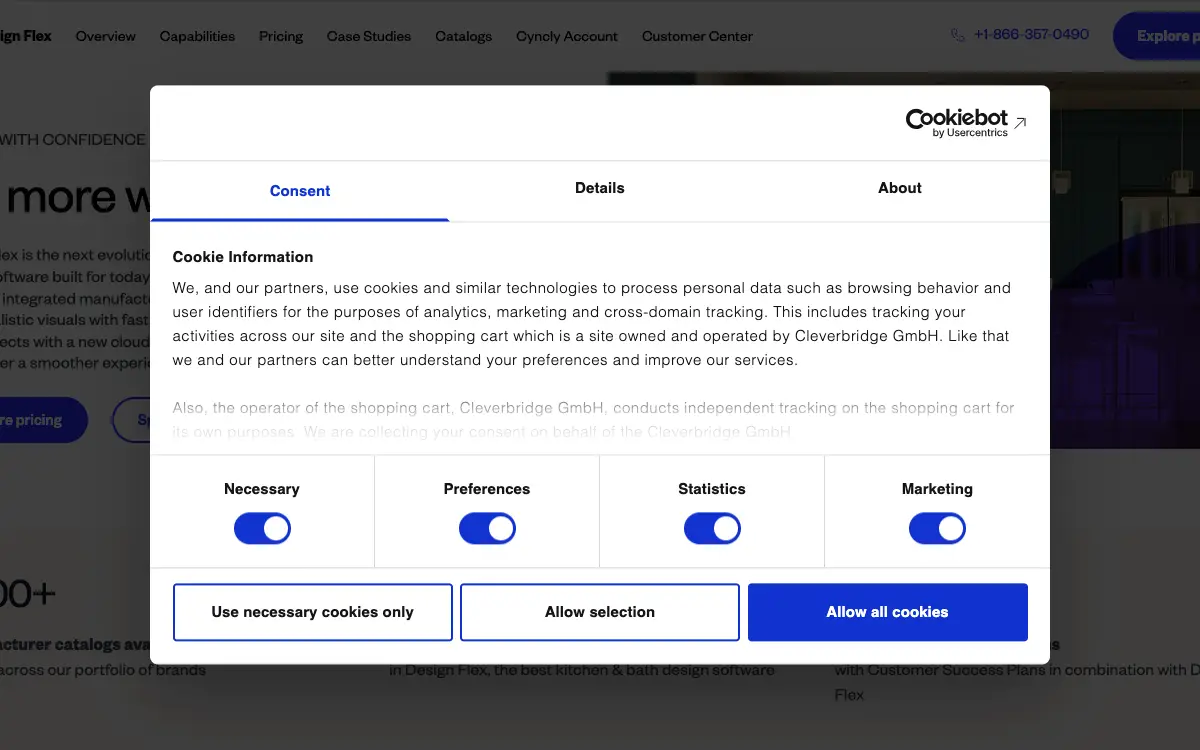Open the Cyncly Account link
This screenshot has width=1200, height=750.
(567, 36)
